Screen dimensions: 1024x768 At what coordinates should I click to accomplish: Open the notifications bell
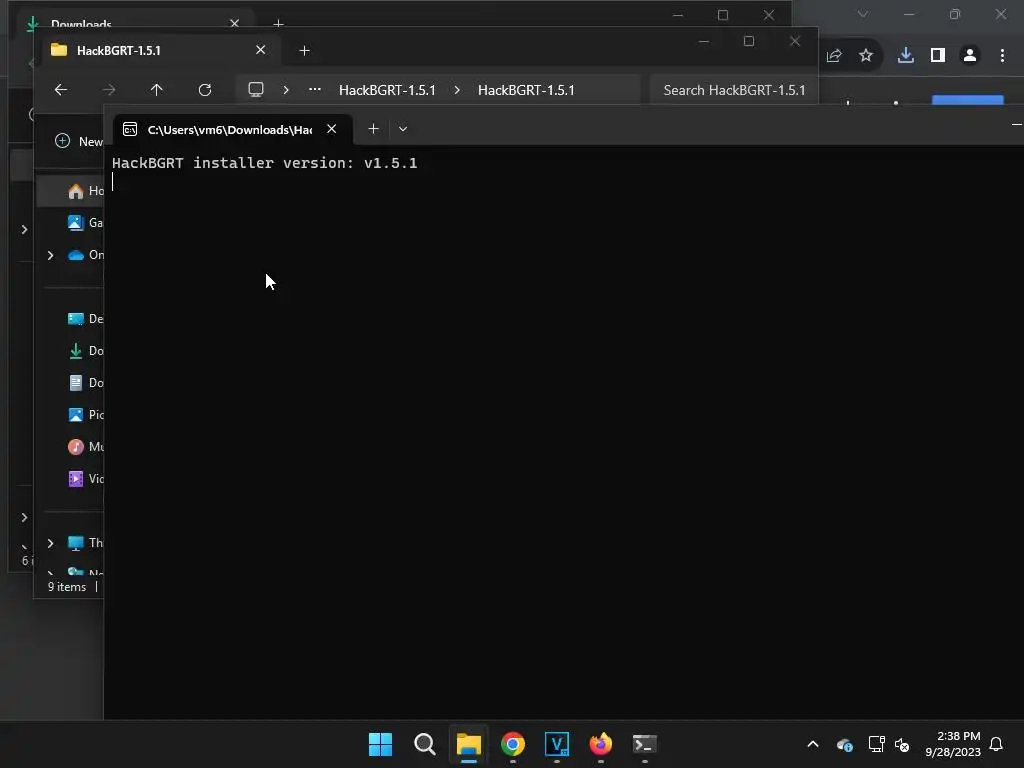996,744
